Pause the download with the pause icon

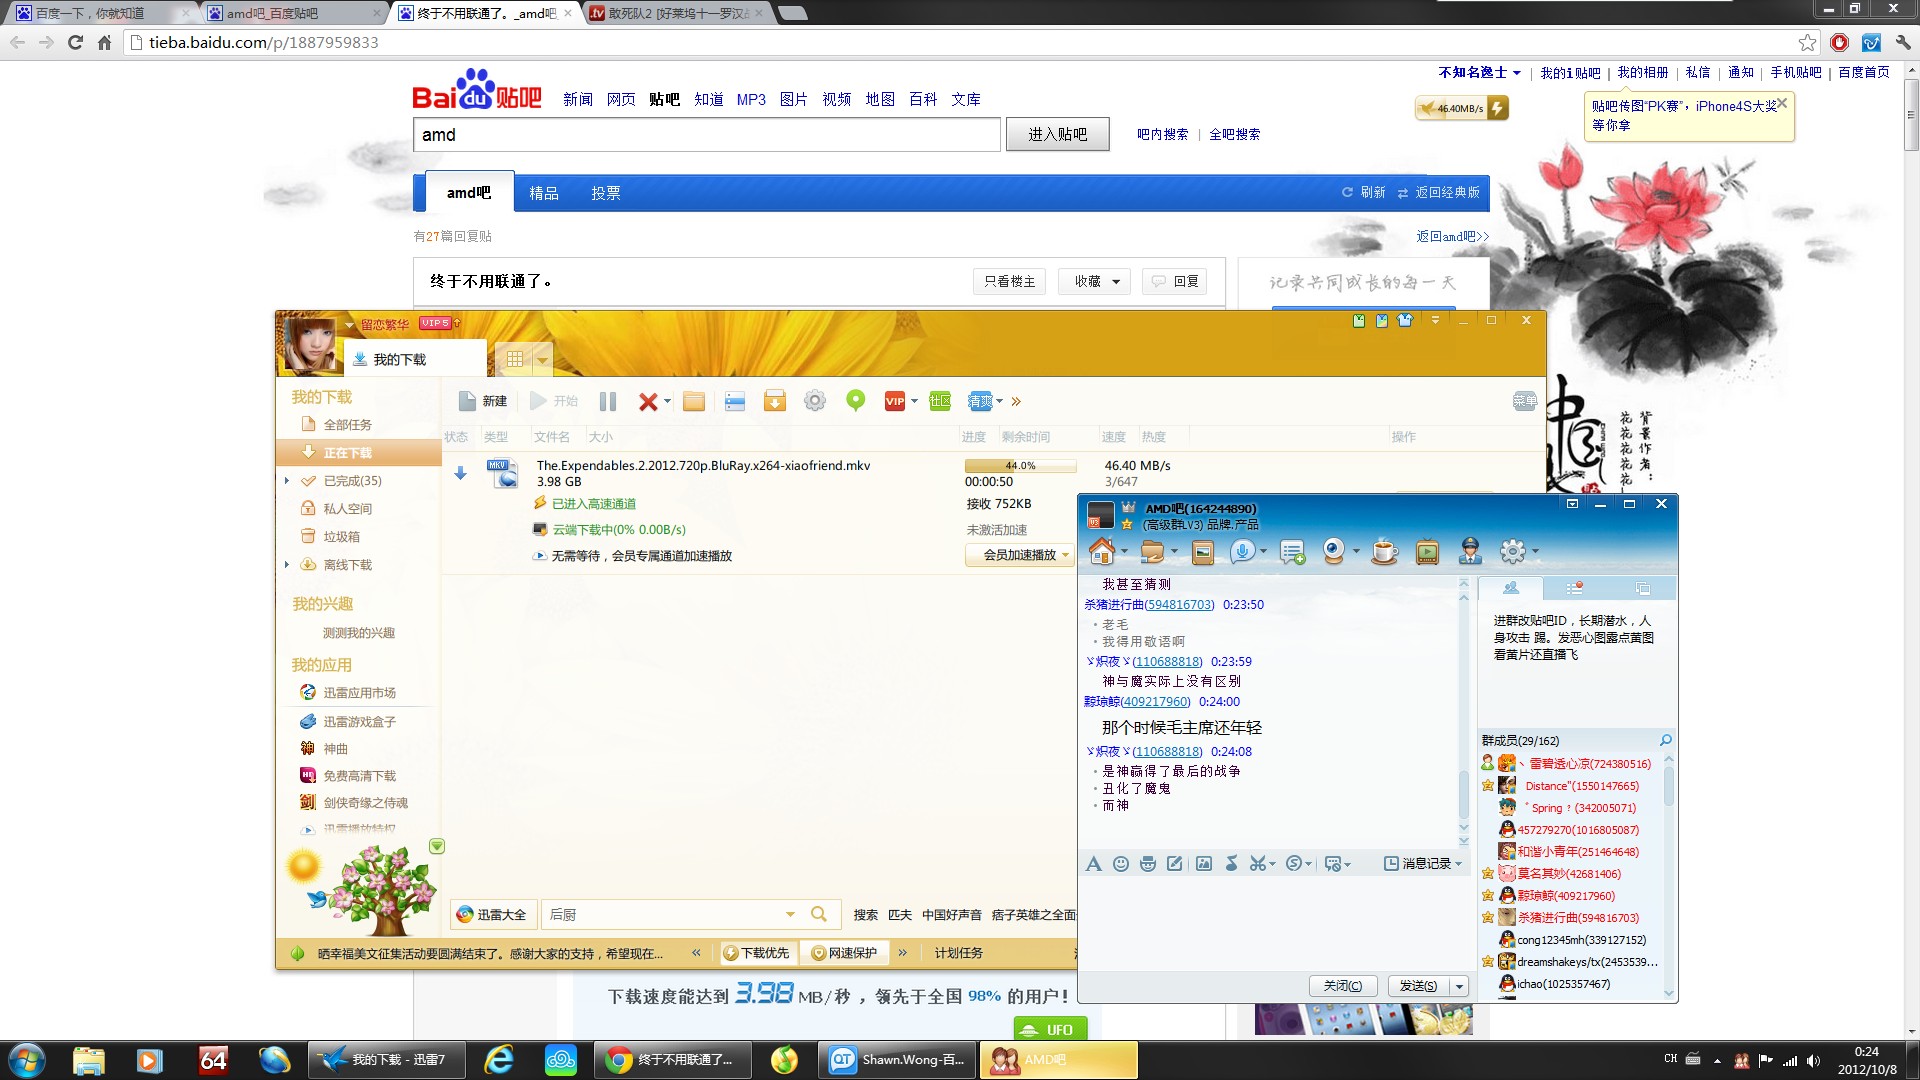point(607,401)
